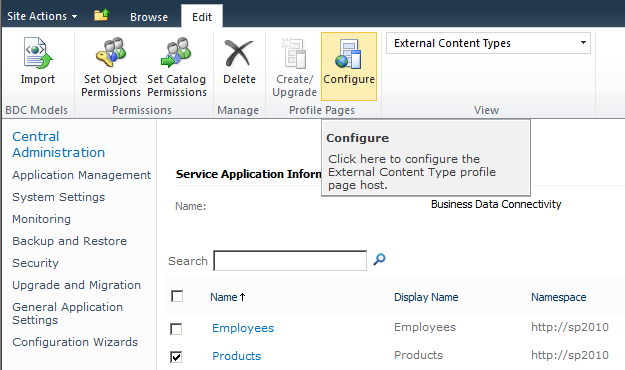Image resolution: width=625 pixels, height=370 pixels.
Task: Sort by Namespace column header
Action: pyautogui.click(x=558, y=297)
